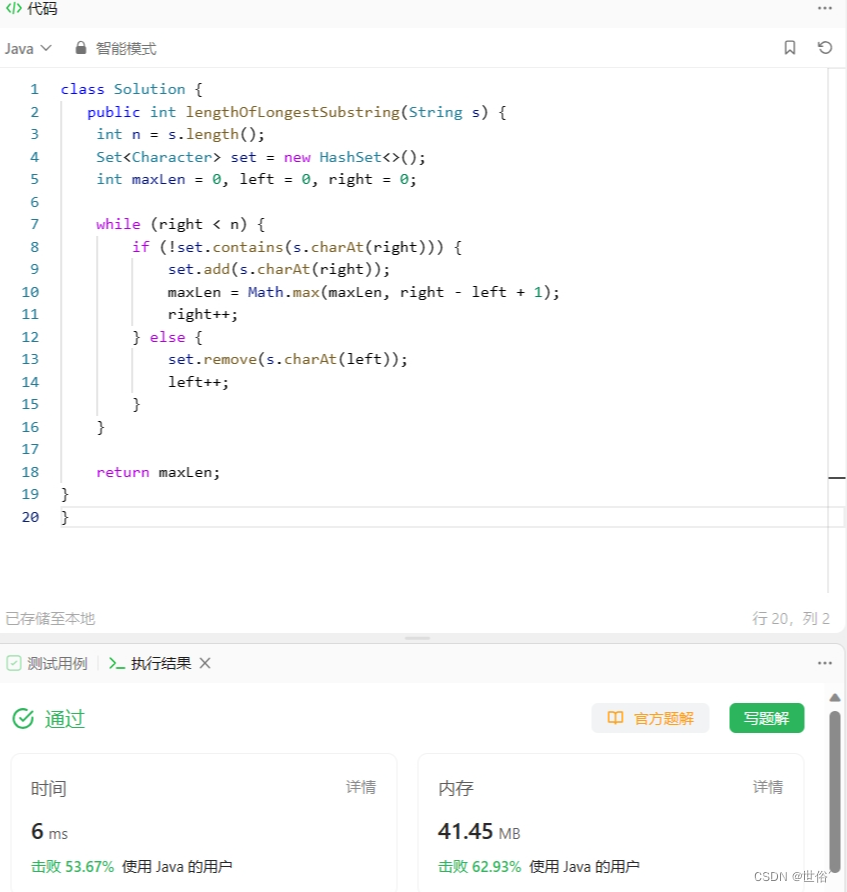Click the book icon inside 官方题解 button
The height and width of the screenshot is (892, 847).
[x=615, y=718]
